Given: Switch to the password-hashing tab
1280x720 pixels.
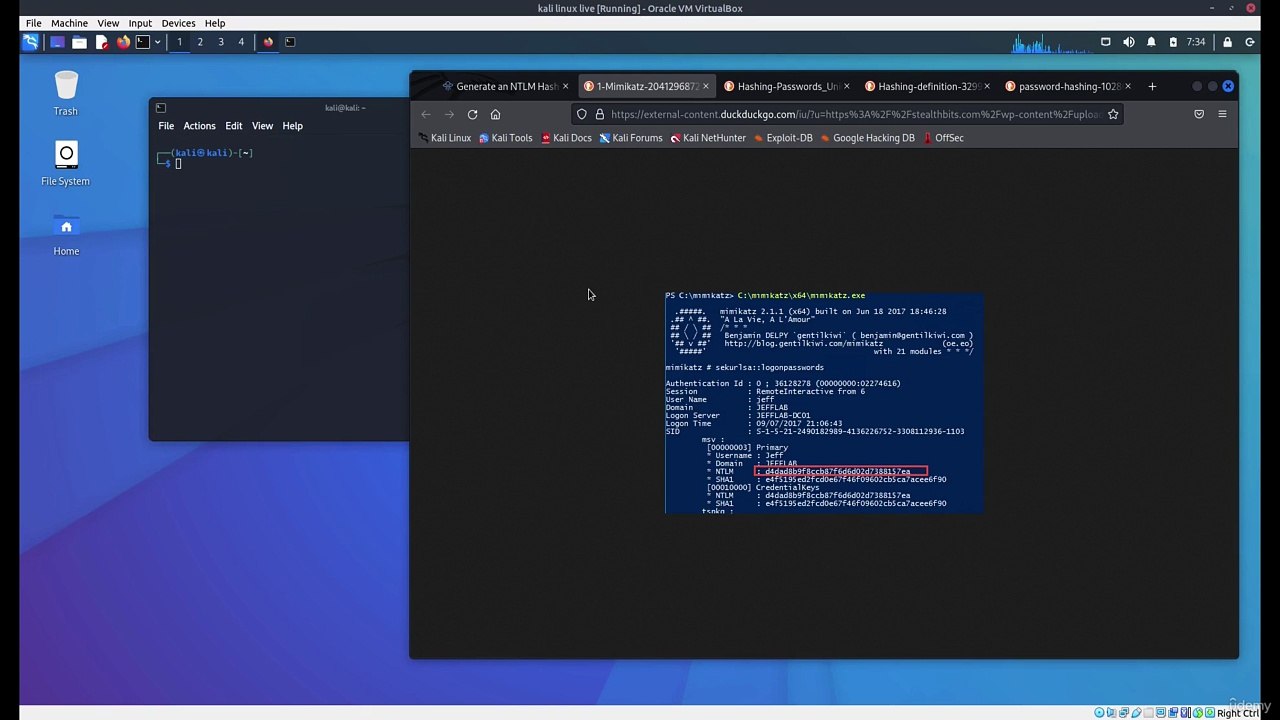Looking at the screenshot, I should tap(1068, 86).
